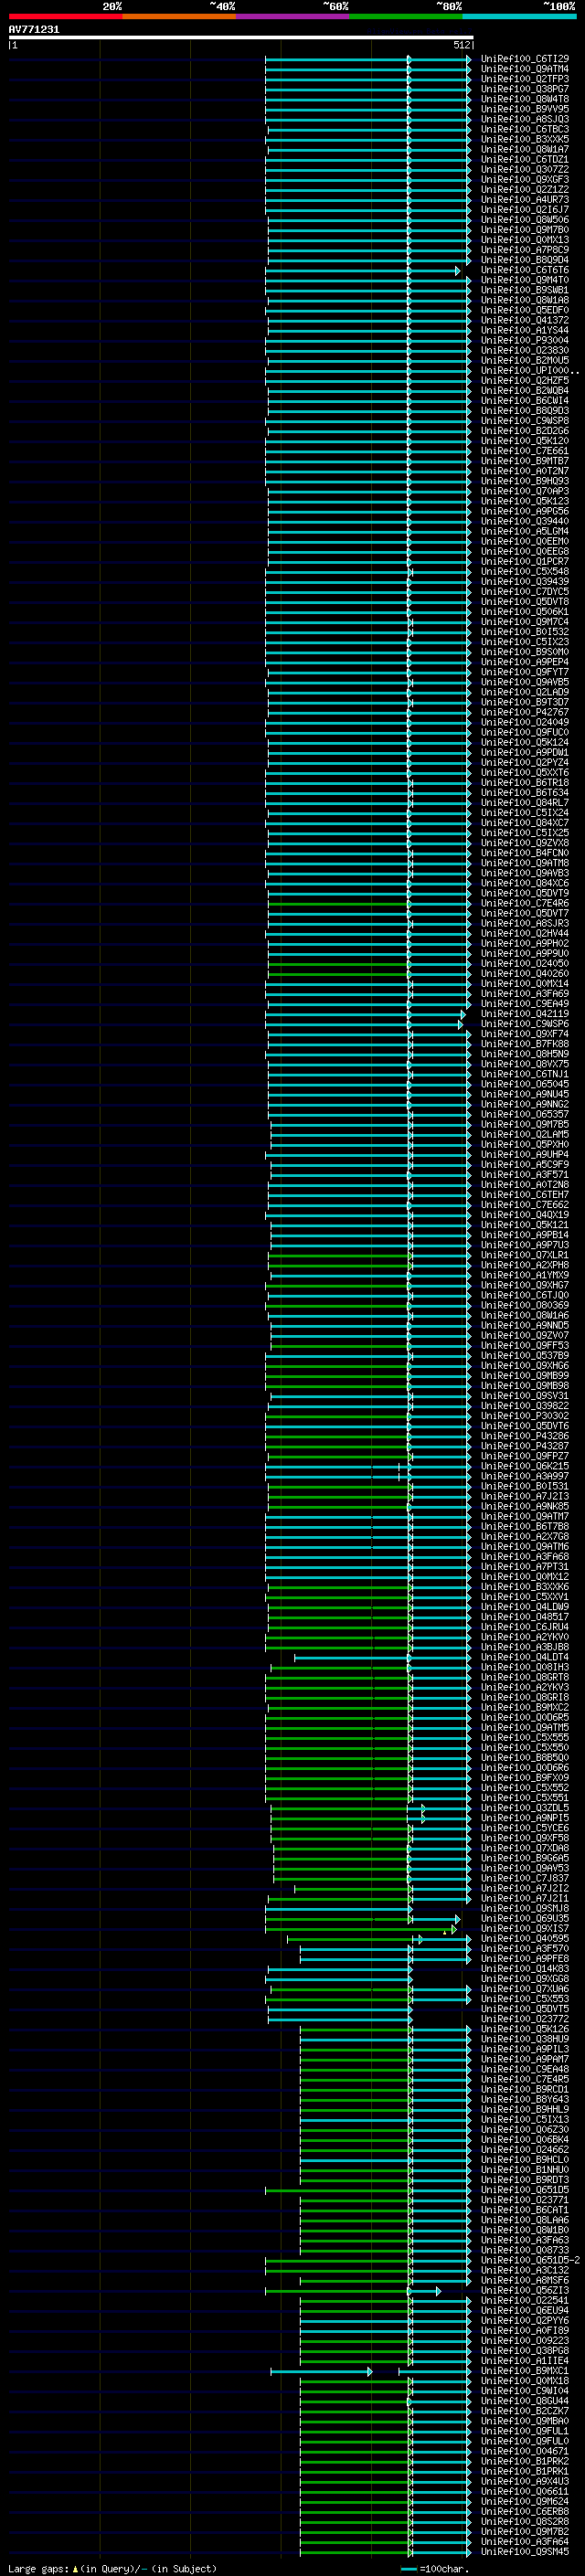The height and width of the screenshot is (2576, 585).
Task: Select the label UniRef100_A8SJQ3
Action: coord(525,119)
